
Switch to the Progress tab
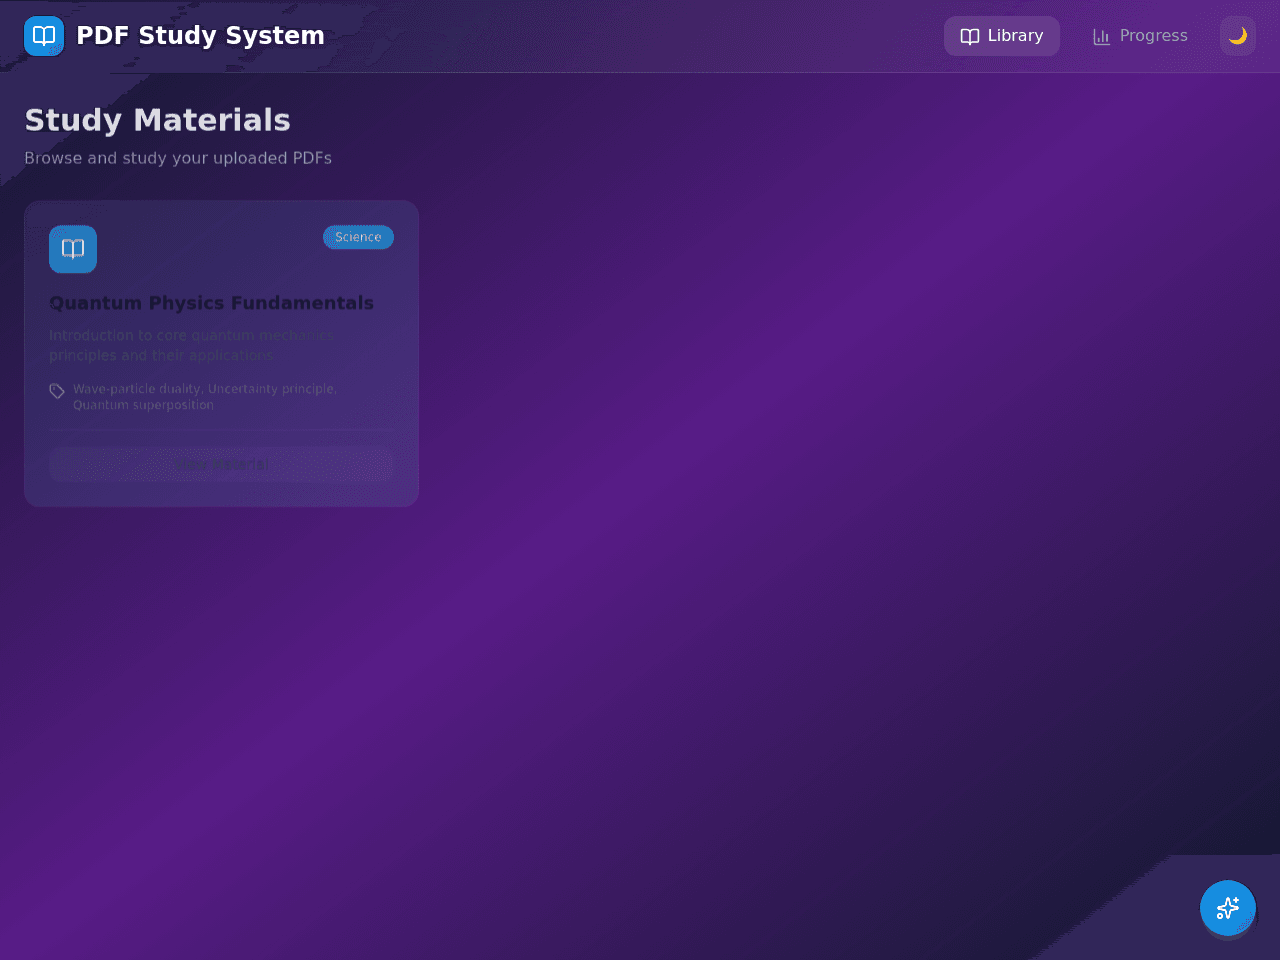[x=1140, y=36]
